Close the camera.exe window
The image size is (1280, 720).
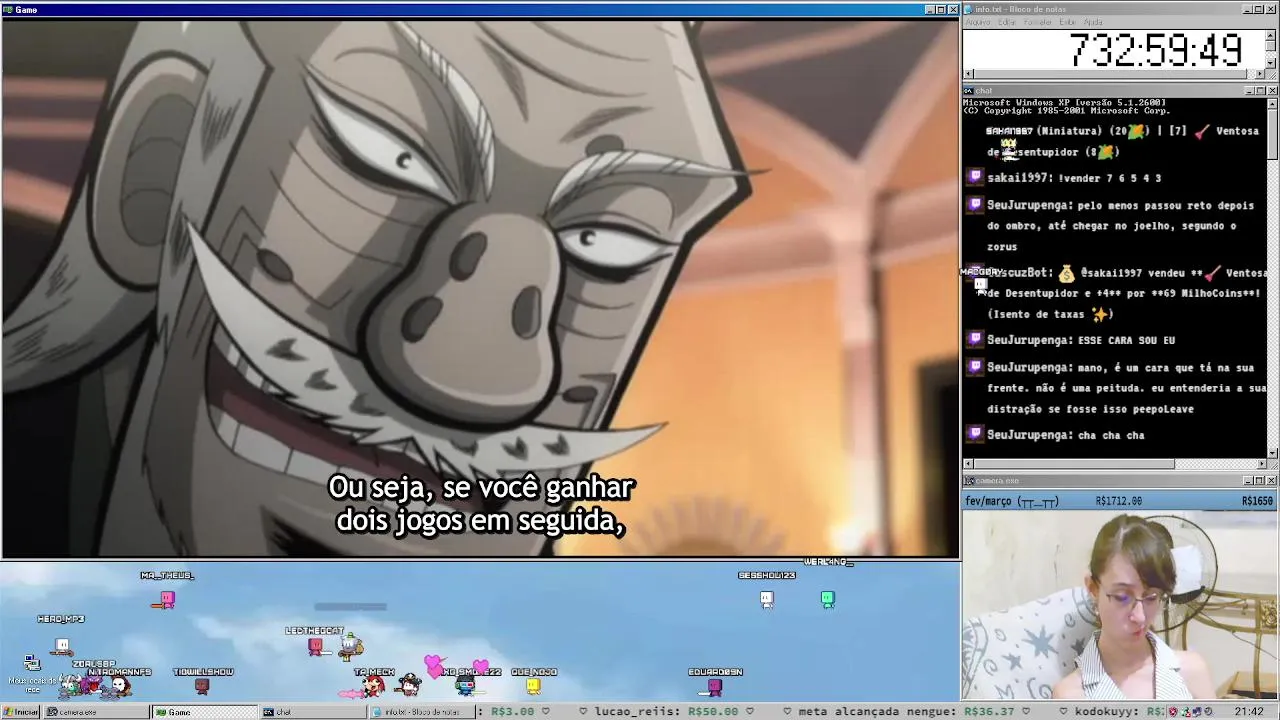point(1272,481)
